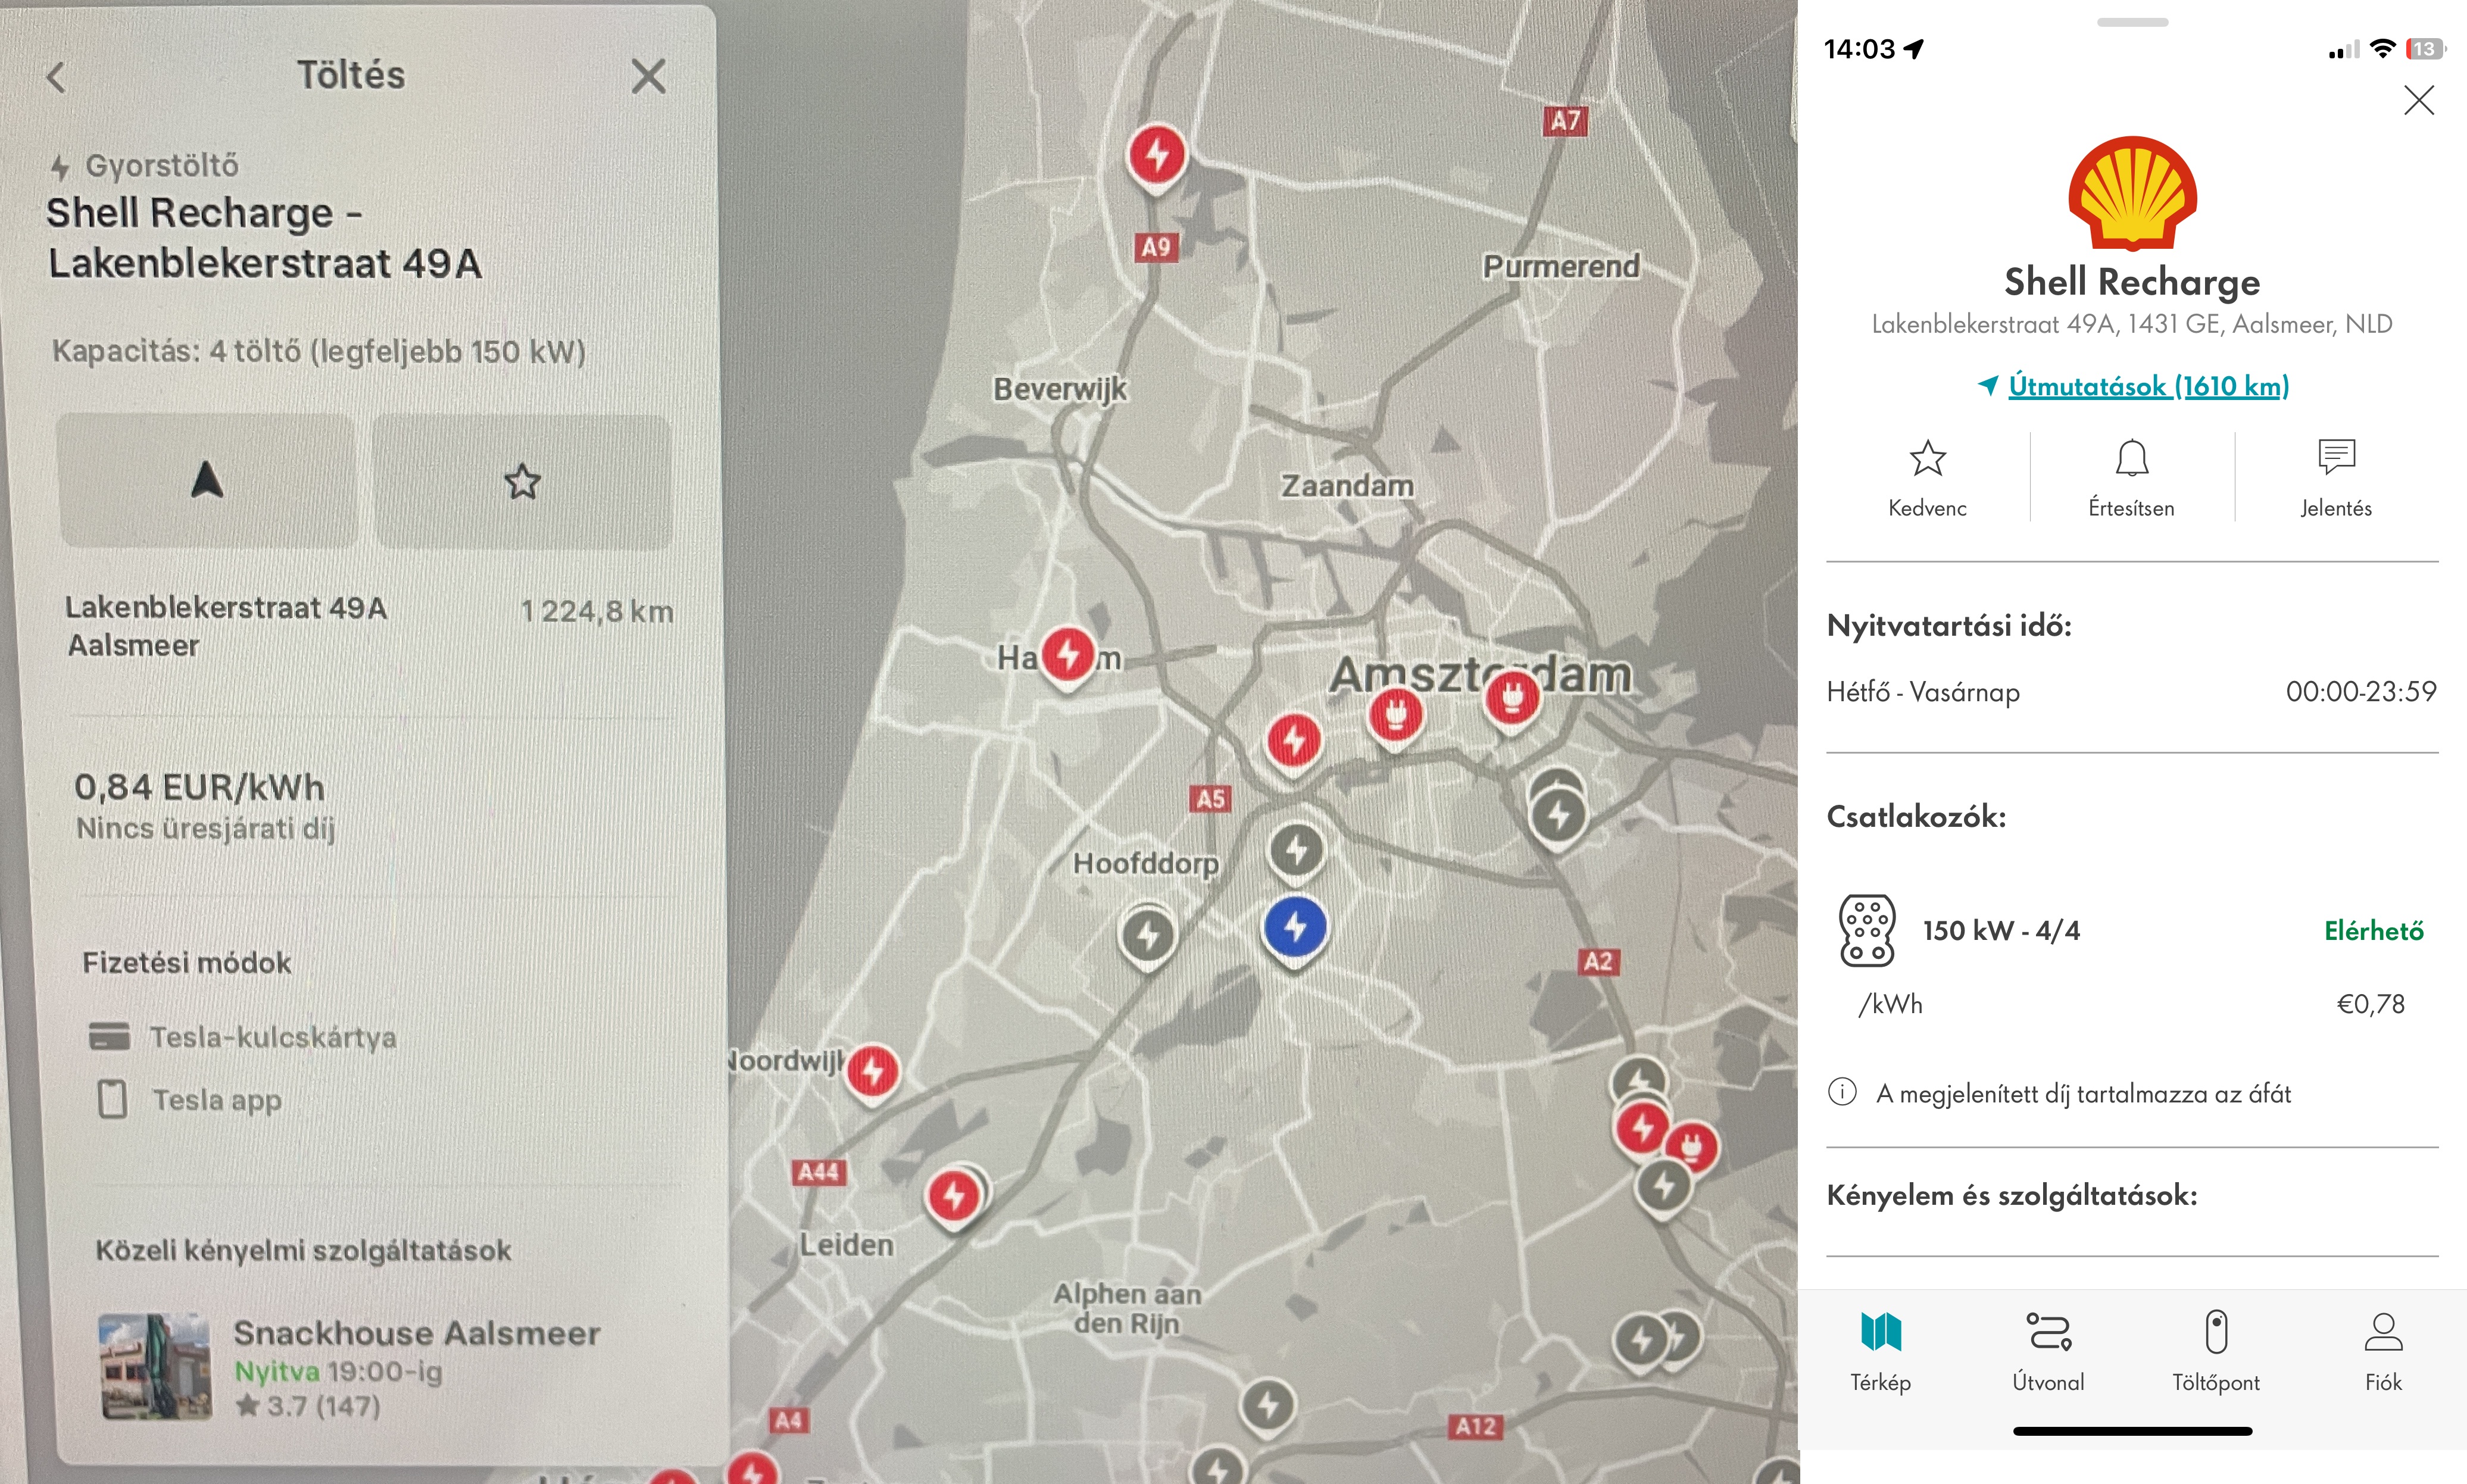Open Snackhouse Aalsmeer thumbnail image
The image size is (2467, 1484).
point(155,1366)
